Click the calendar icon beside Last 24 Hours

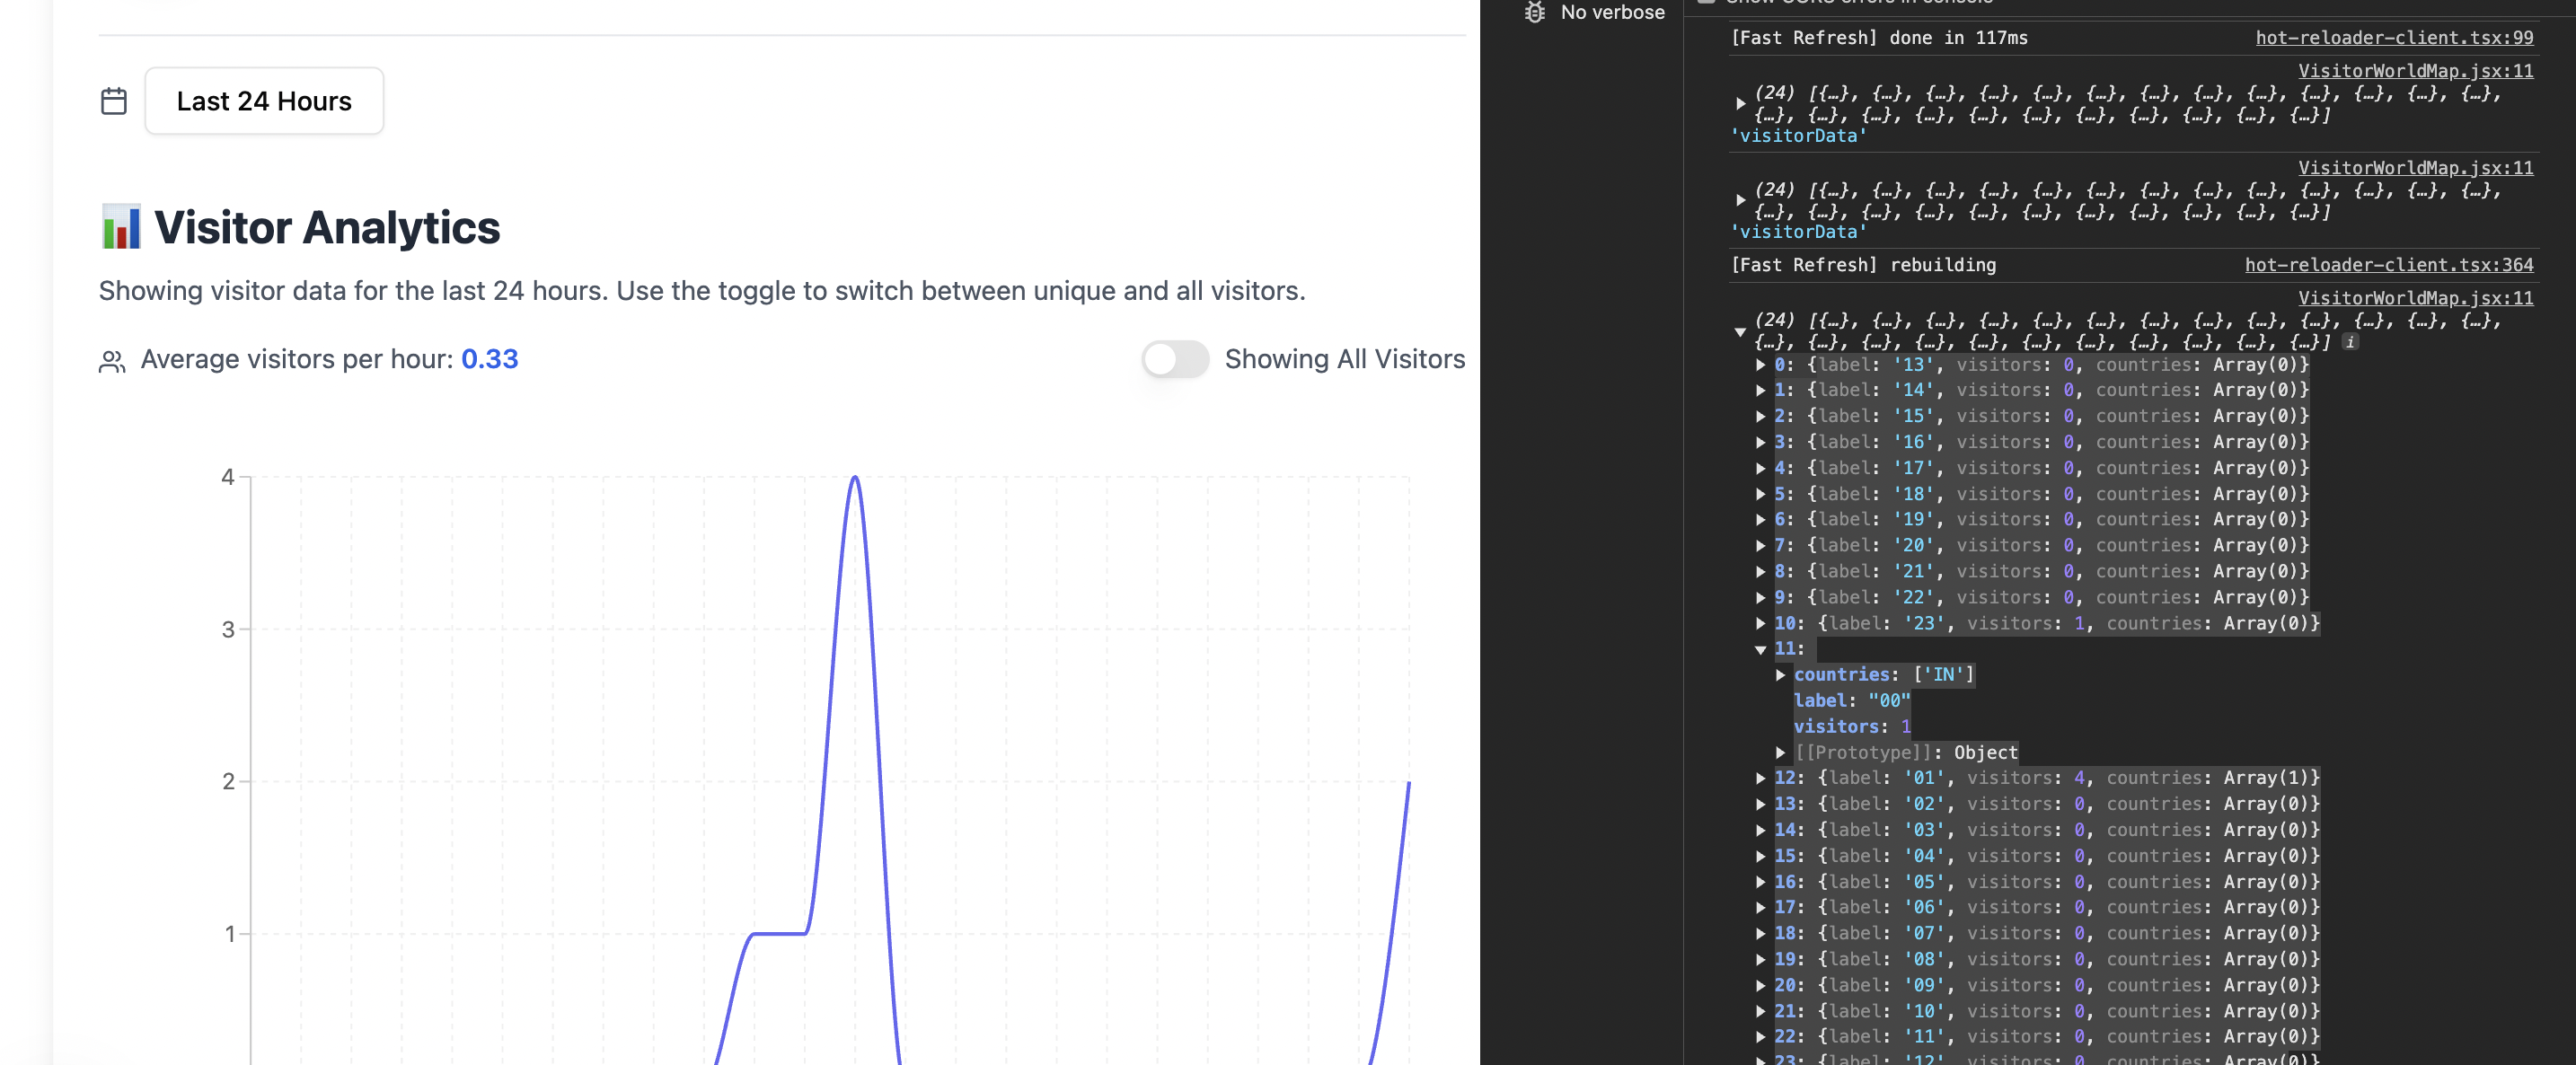tap(114, 101)
